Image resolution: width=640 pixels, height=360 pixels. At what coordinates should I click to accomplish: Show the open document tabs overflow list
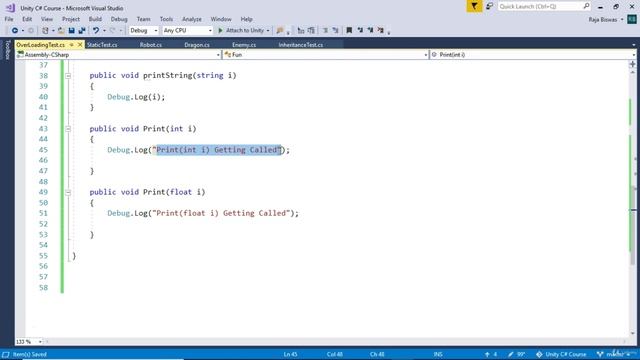[x=633, y=45]
